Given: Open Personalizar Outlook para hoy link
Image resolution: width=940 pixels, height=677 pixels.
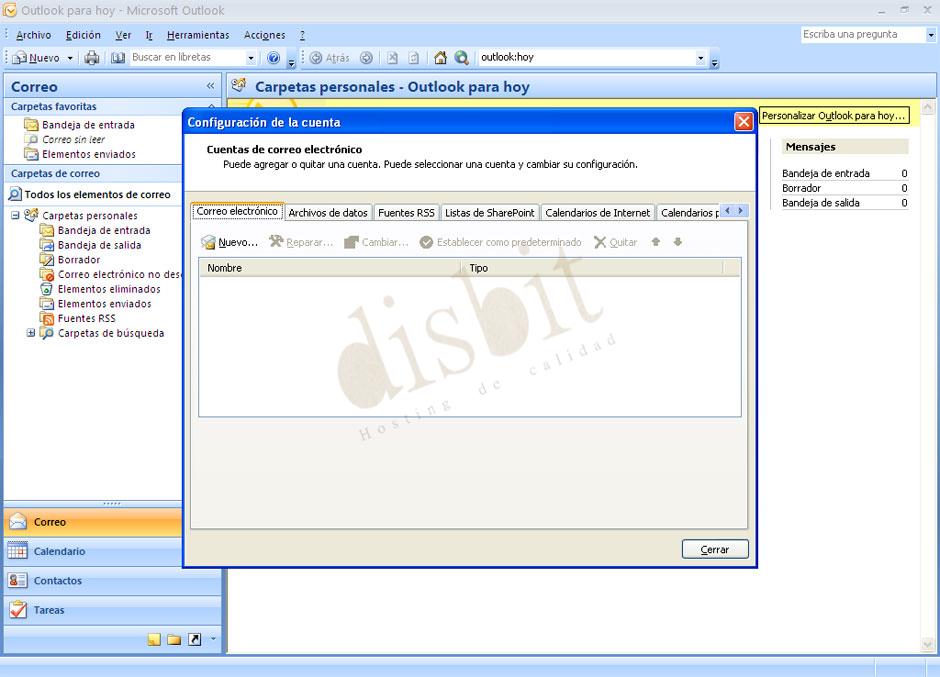Looking at the screenshot, I should click(x=835, y=115).
